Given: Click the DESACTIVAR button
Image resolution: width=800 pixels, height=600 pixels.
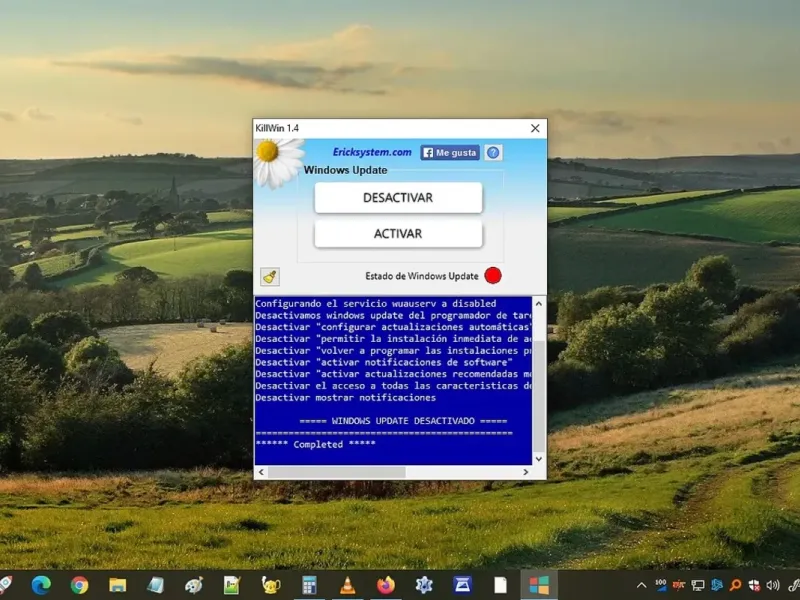Looking at the screenshot, I should (398, 198).
